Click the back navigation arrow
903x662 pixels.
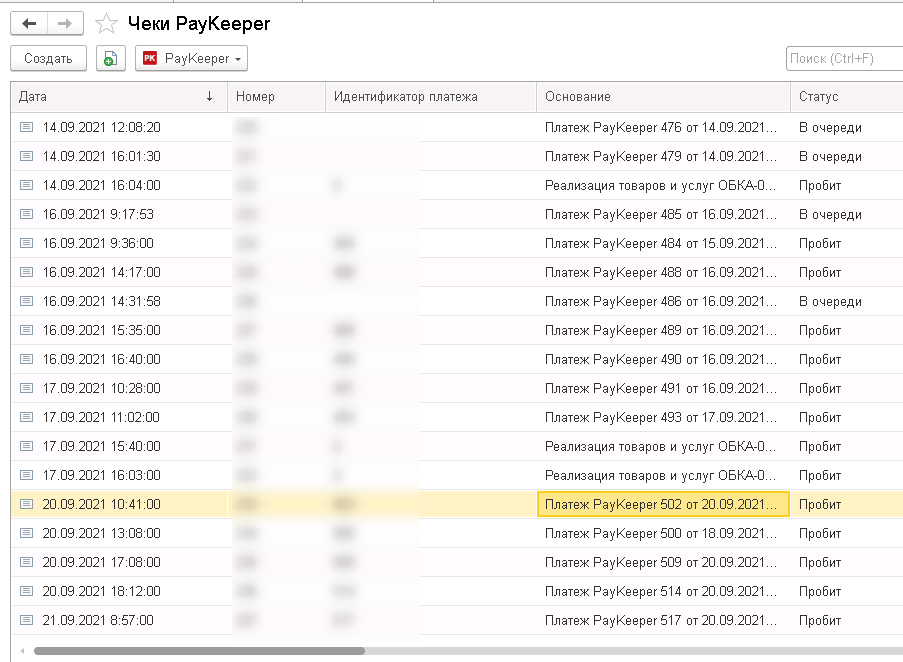(28, 23)
